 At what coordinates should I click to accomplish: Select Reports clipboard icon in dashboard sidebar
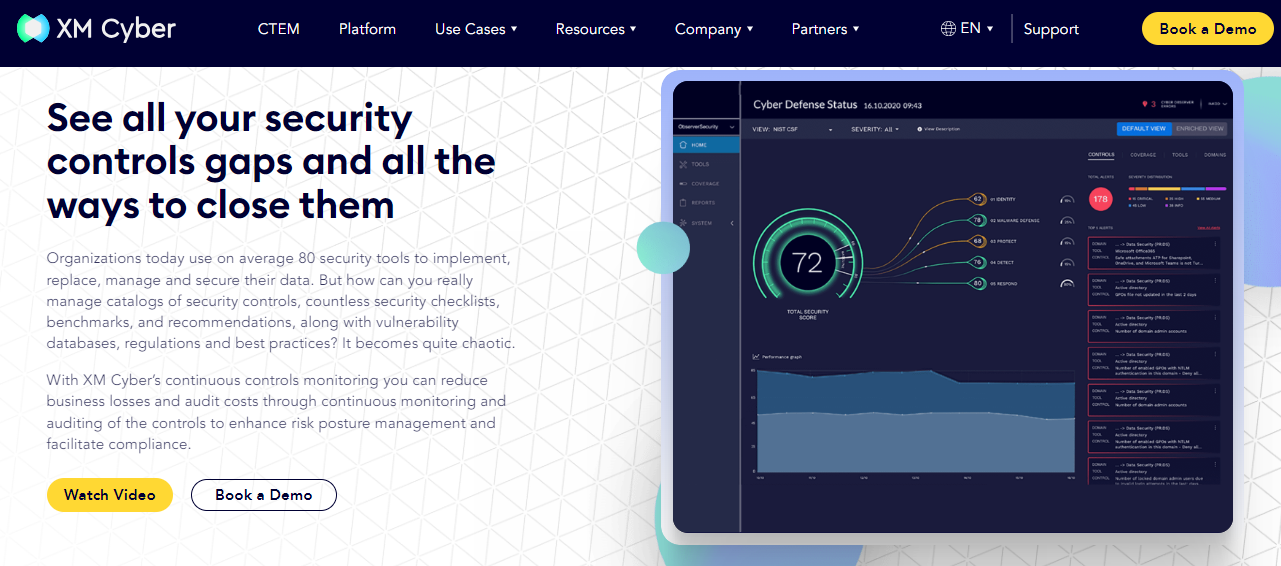pyautogui.click(x=683, y=203)
